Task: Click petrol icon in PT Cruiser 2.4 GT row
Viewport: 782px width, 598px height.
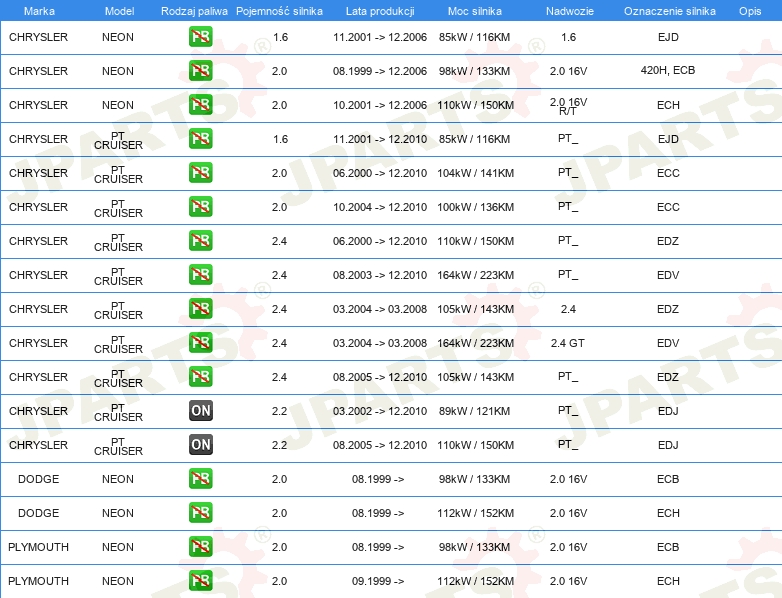Action: pos(200,343)
